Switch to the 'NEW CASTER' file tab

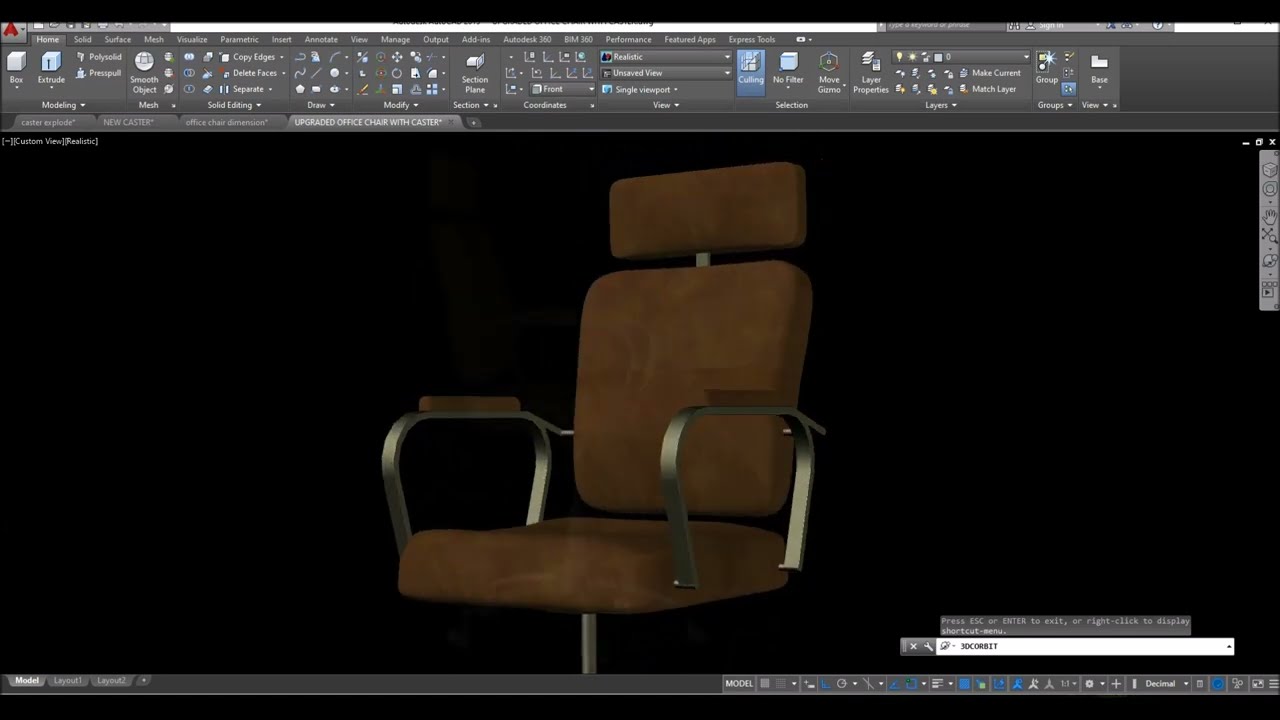[128, 122]
